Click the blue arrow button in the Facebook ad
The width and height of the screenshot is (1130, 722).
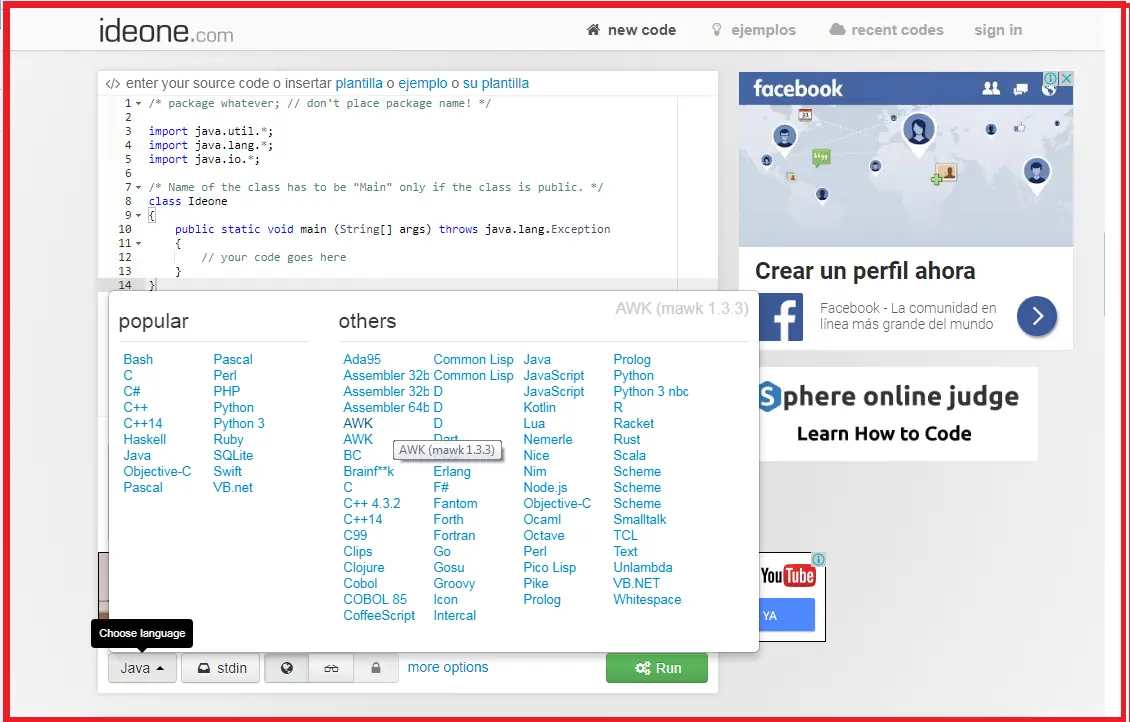click(x=1037, y=316)
